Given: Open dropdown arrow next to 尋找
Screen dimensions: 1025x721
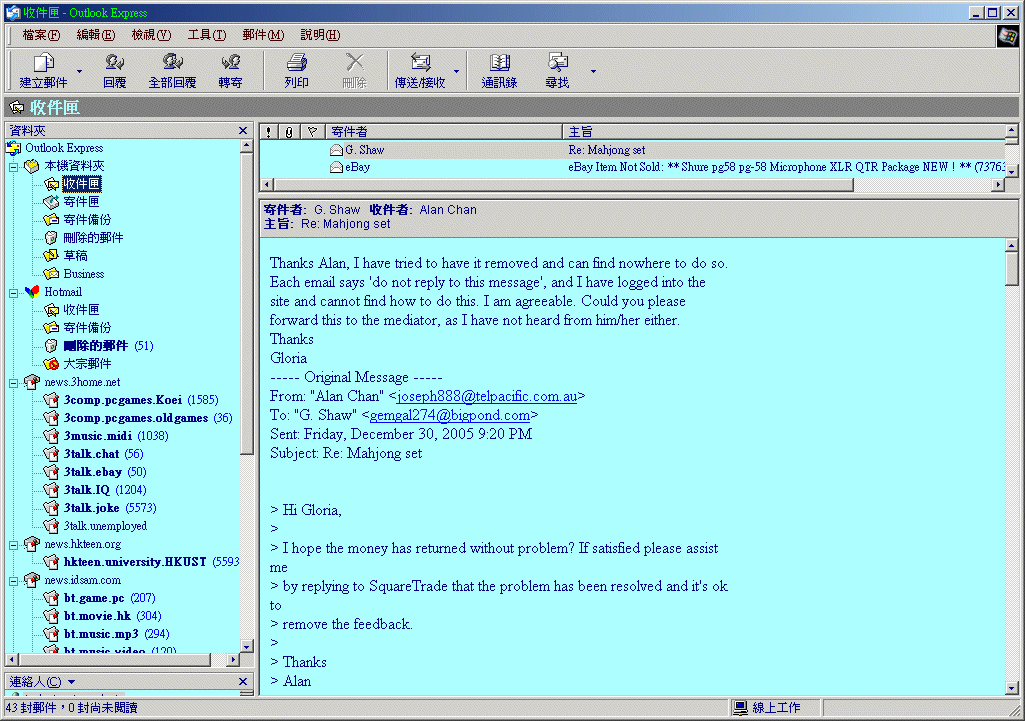Looking at the screenshot, I should 594,71.
